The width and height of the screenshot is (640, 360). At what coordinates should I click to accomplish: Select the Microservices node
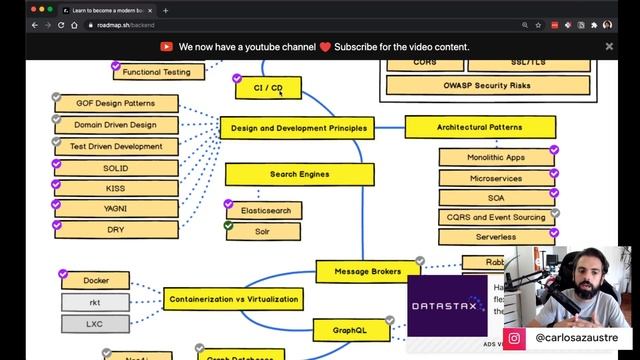coord(496,178)
